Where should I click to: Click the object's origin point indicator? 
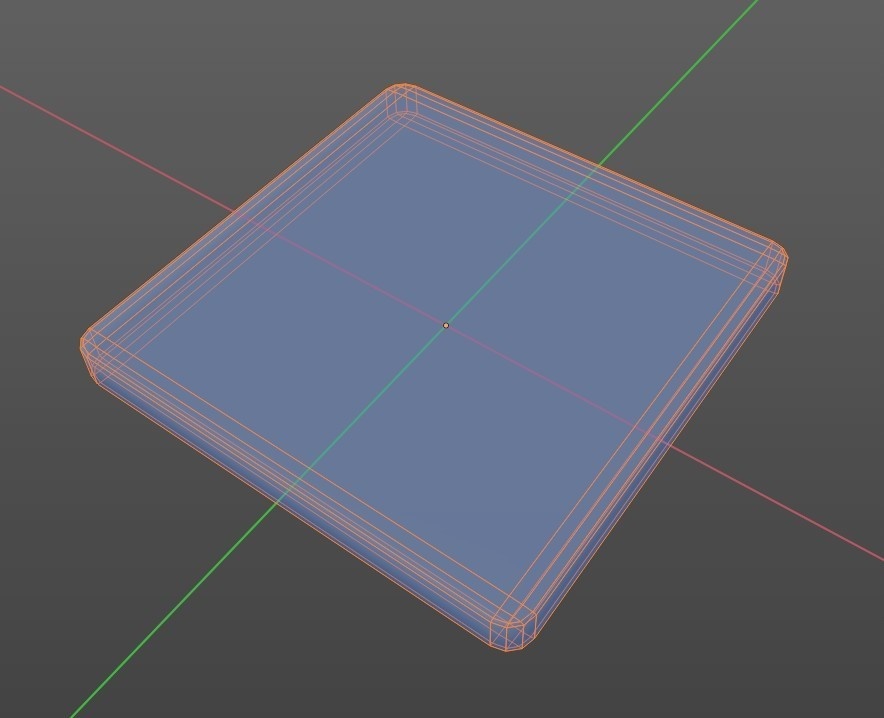pos(446,325)
